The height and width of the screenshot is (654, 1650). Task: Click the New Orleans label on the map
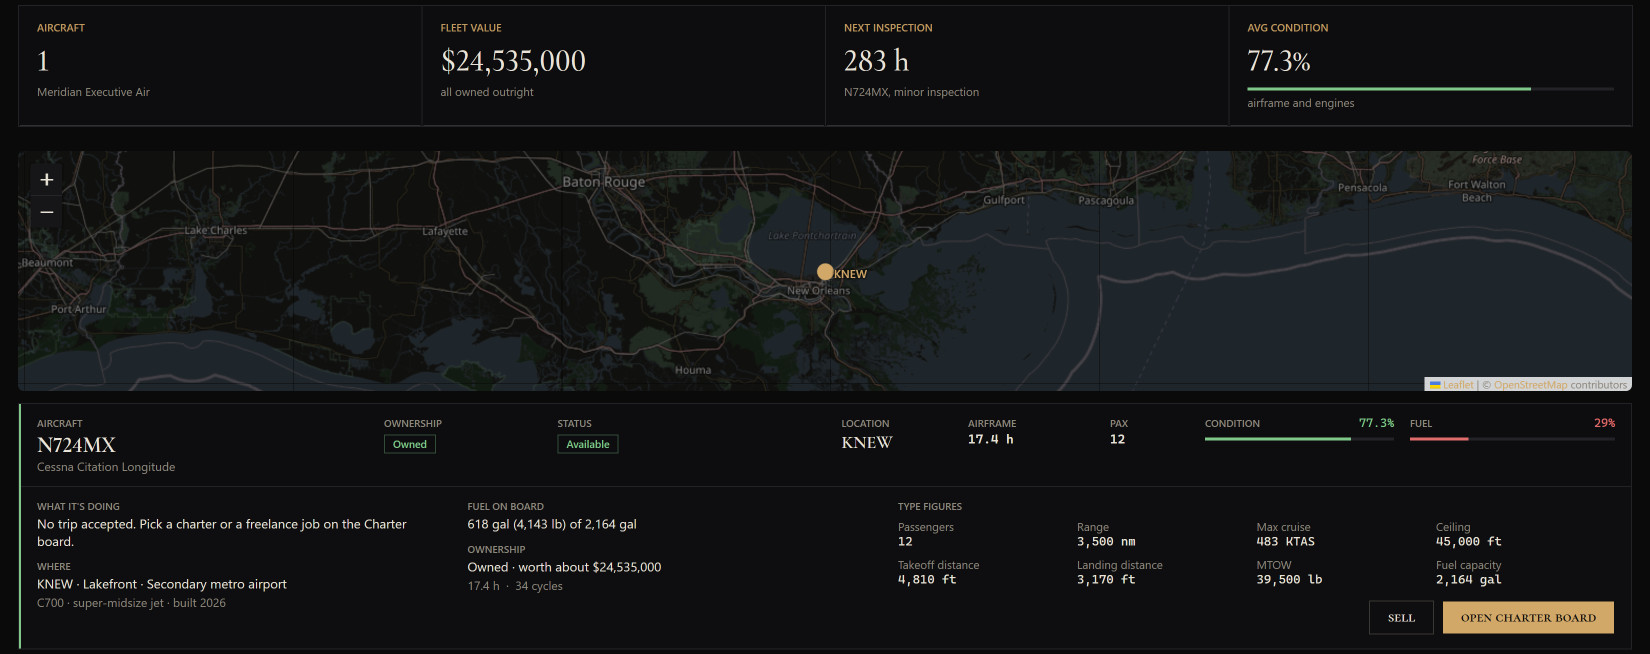(x=818, y=291)
